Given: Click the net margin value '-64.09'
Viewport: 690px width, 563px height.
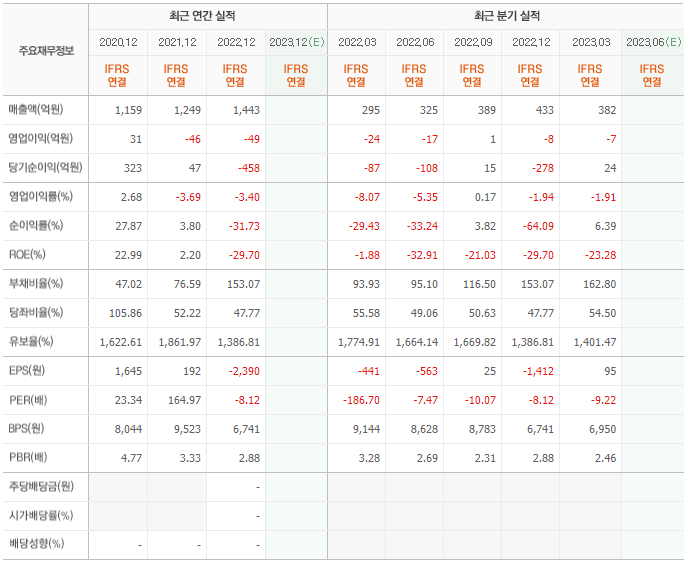Looking at the screenshot, I should coord(538,226).
